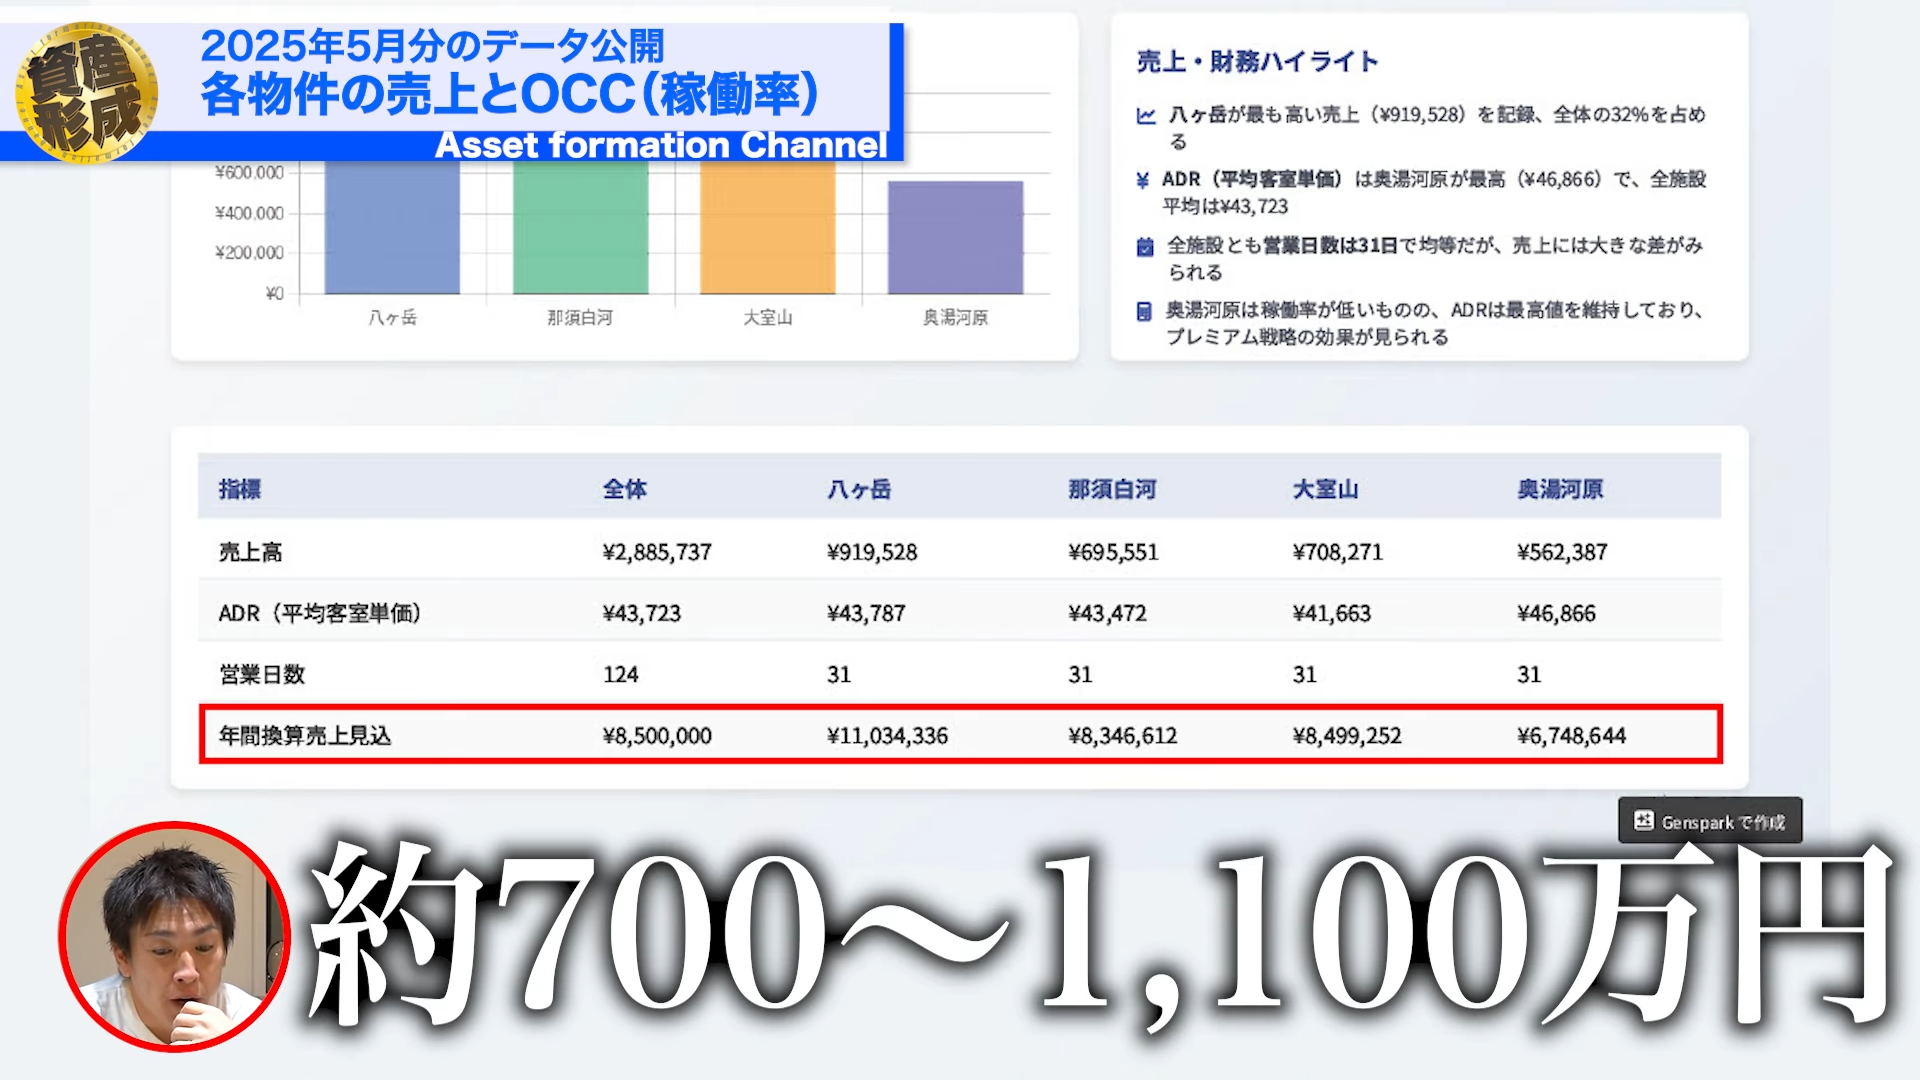
Task: Click the ¥11,034,336 value for 八ヶ岳
Action: pyautogui.click(x=888, y=735)
